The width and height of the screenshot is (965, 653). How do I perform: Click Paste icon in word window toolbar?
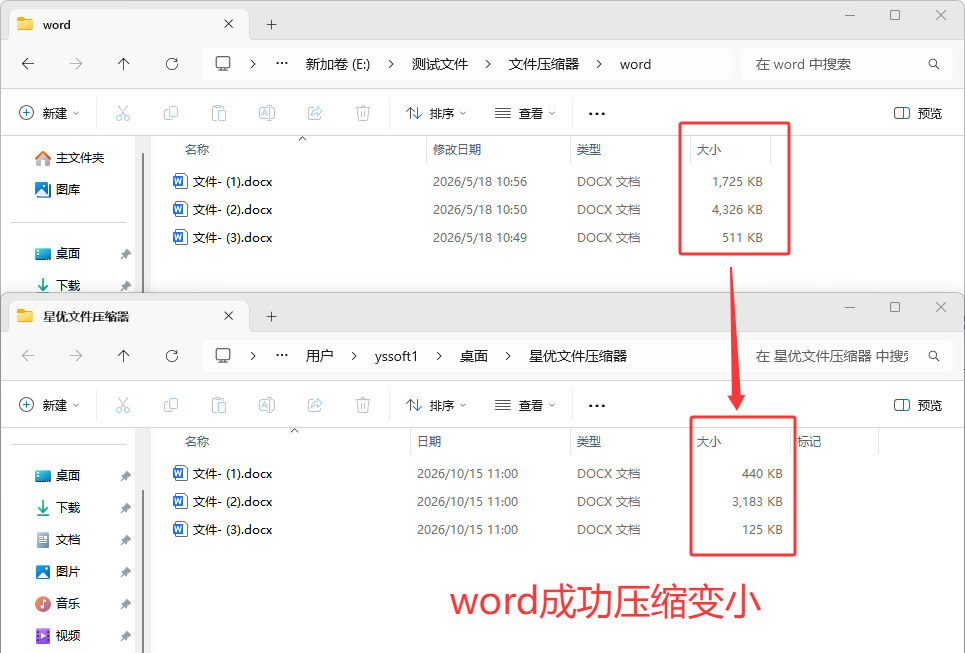click(x=219, y=113)
